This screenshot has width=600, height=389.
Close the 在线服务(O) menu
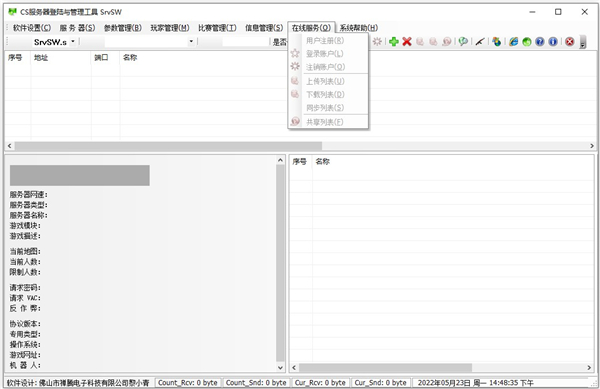(311, 28)
